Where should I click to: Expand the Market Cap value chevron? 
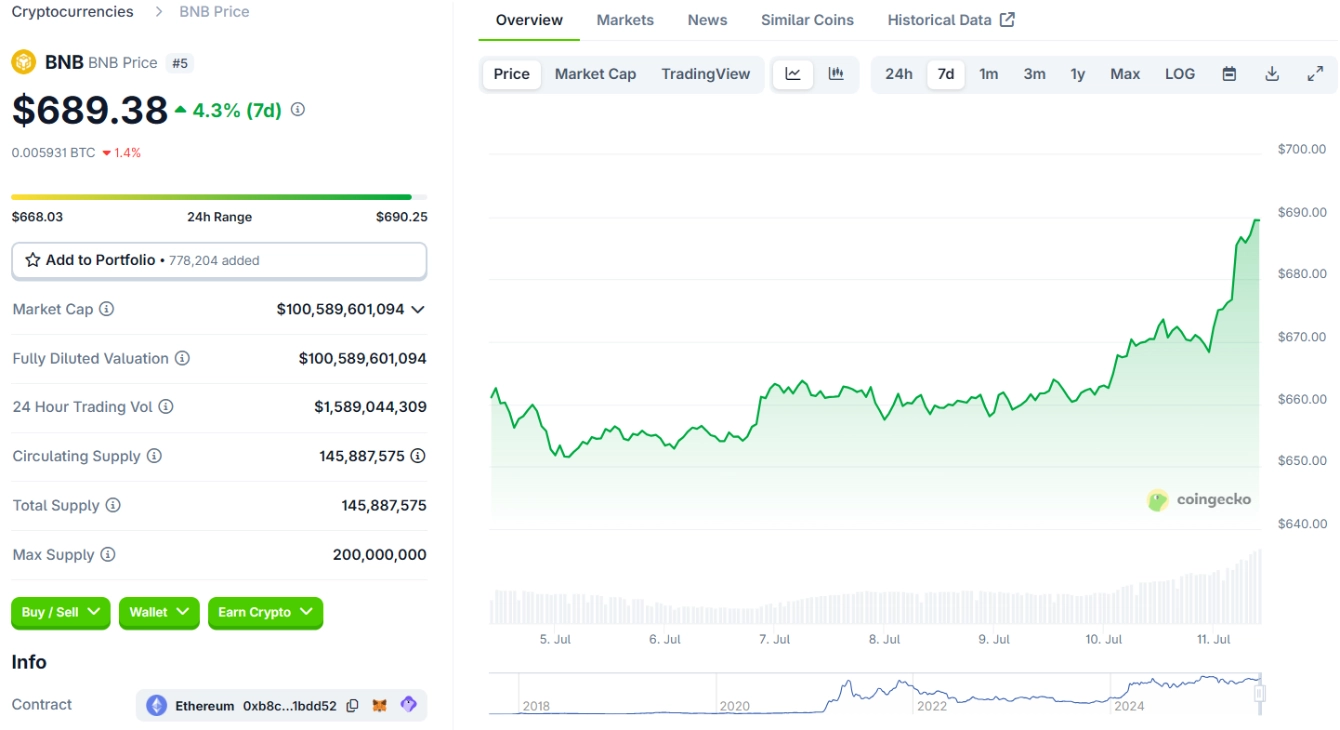point(418,309)
